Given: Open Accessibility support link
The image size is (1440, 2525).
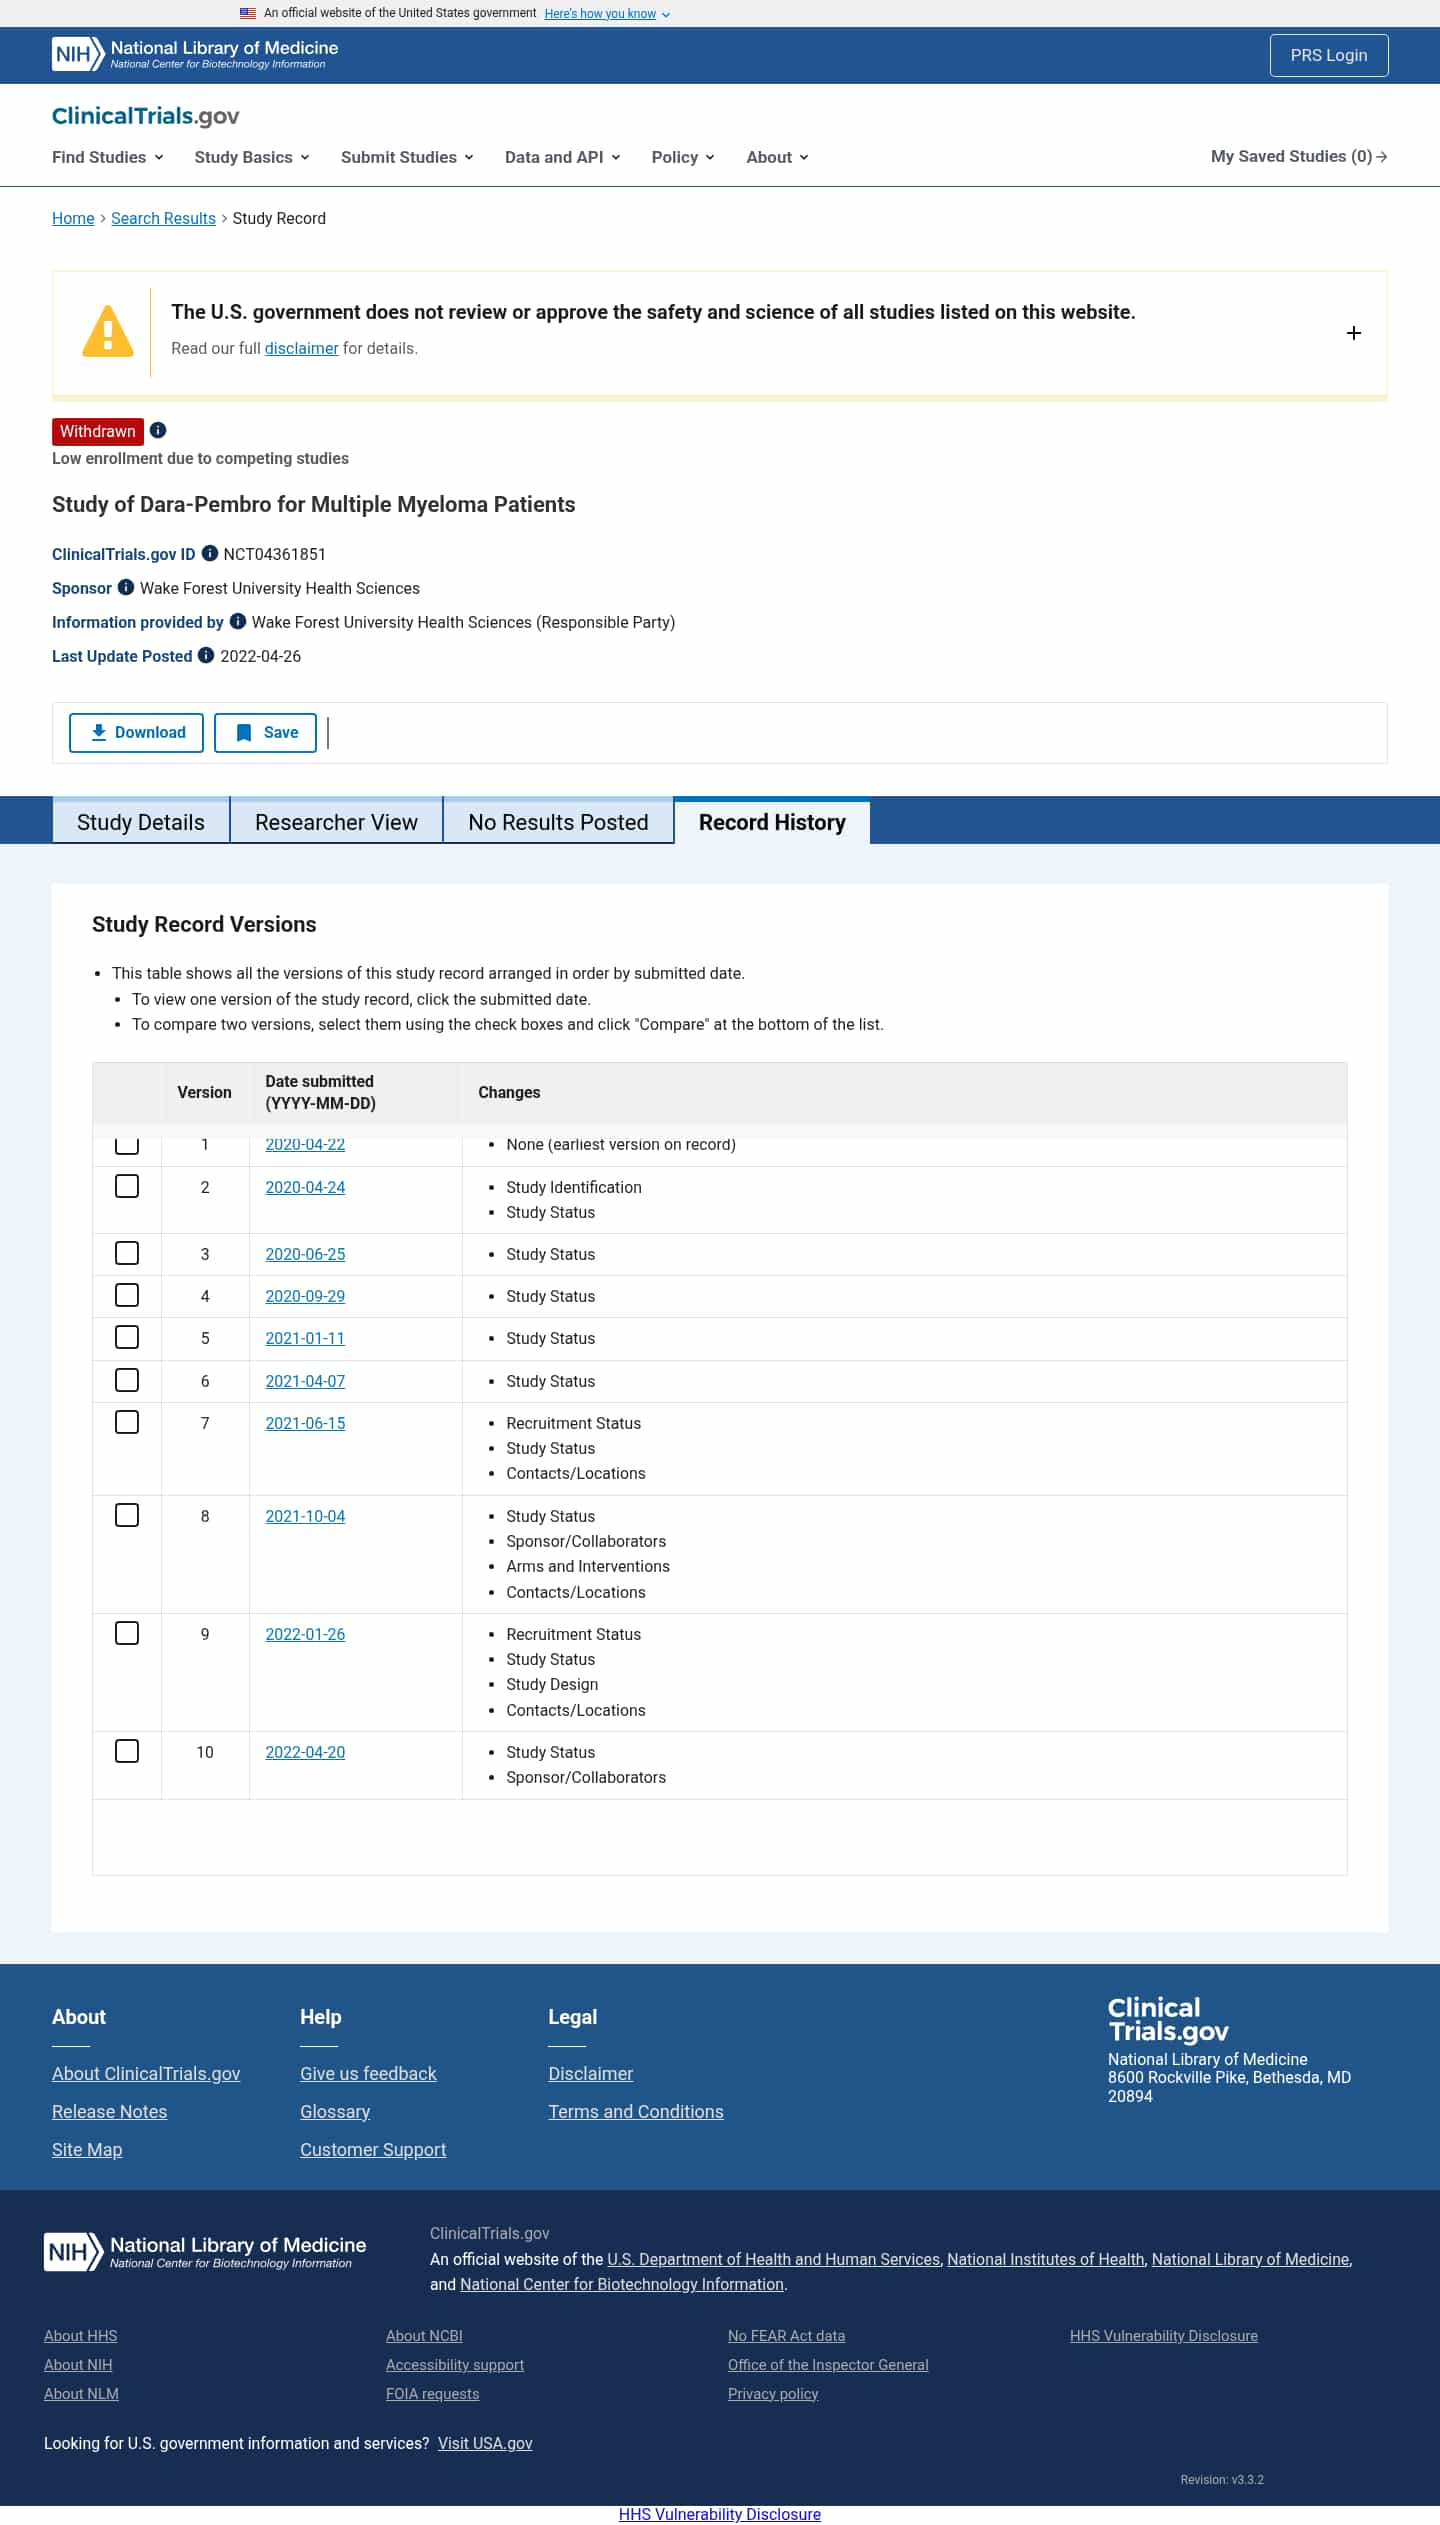Looking at the screenshot, I should [455, 2364].
